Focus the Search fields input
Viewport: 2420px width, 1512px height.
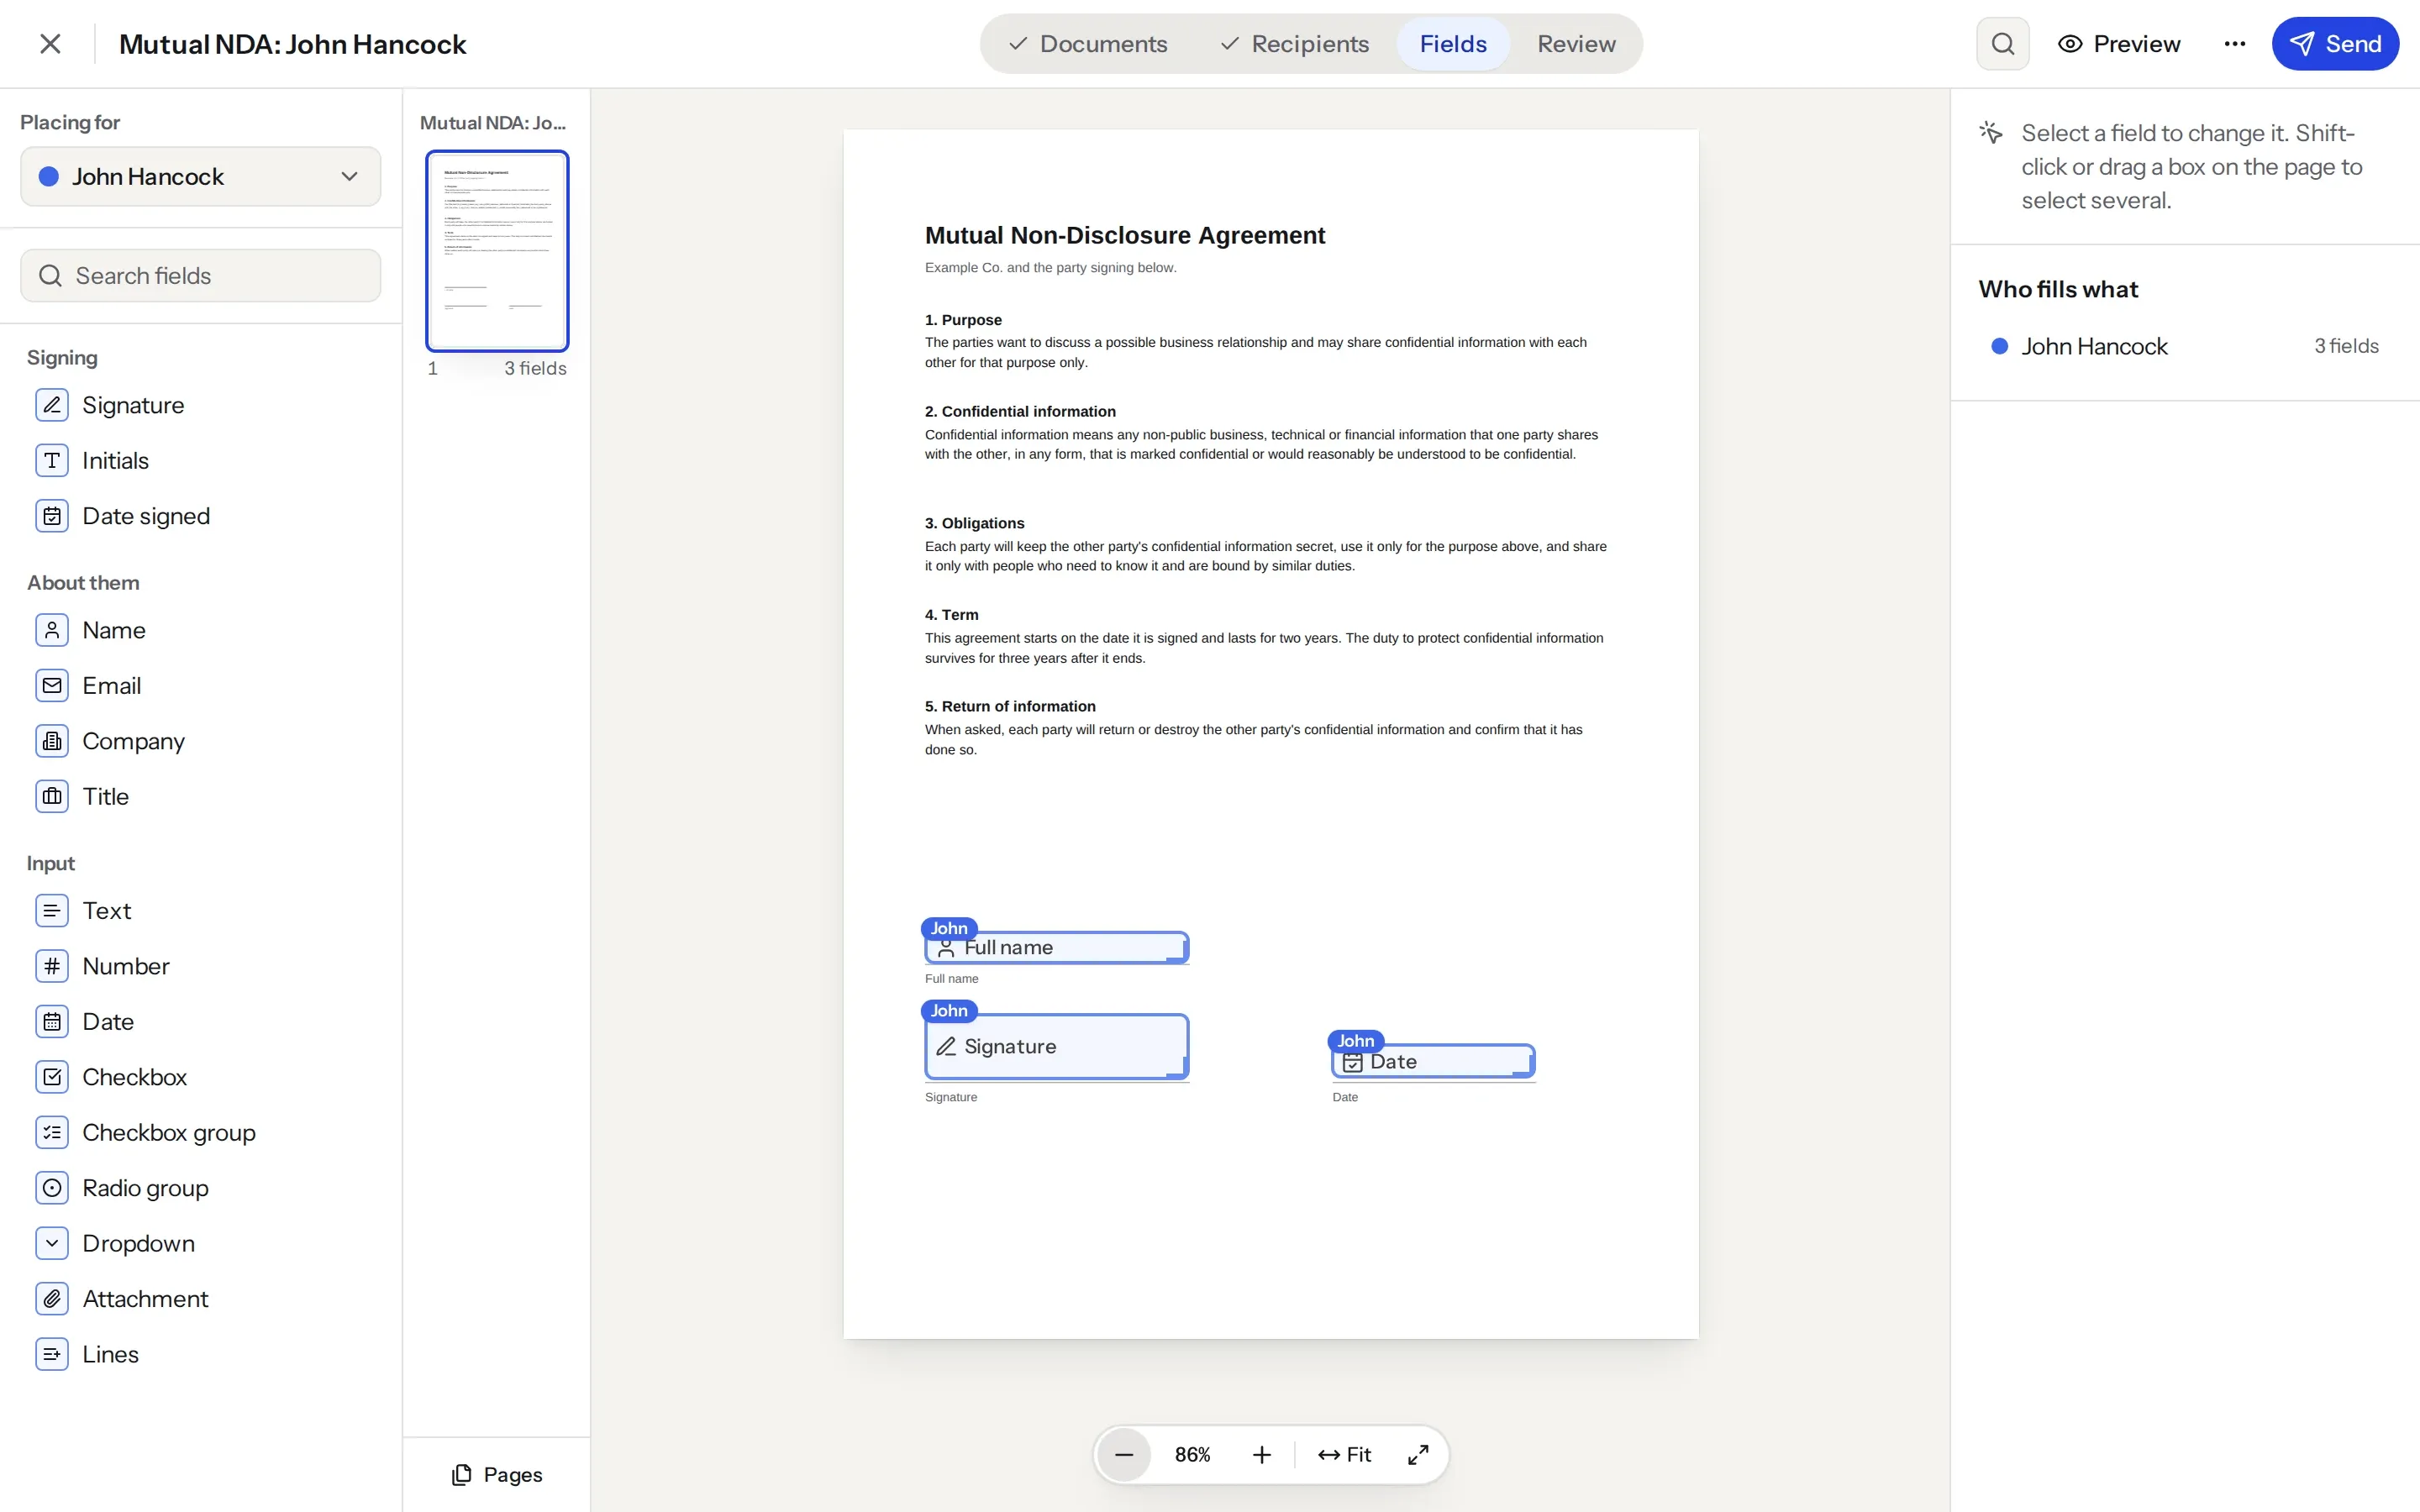pyautogui.click(x=200, y=276)
